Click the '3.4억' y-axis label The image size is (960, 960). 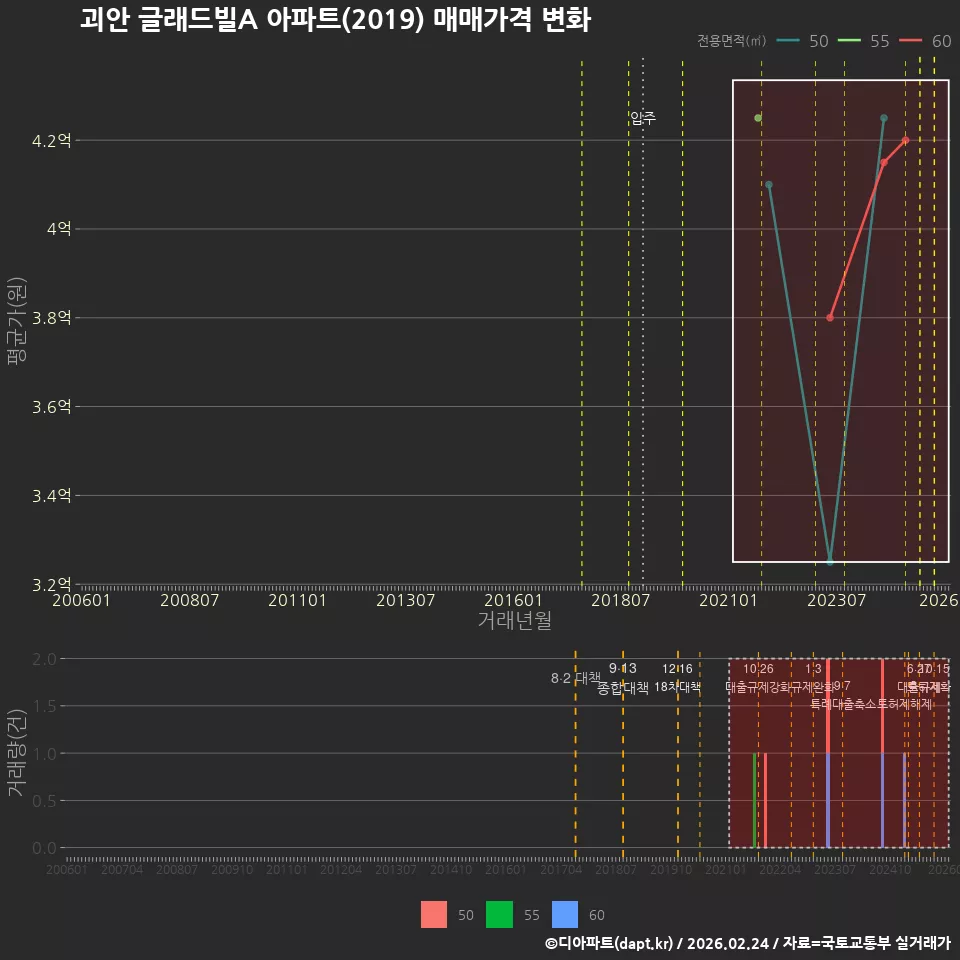(x=51, y=495)
